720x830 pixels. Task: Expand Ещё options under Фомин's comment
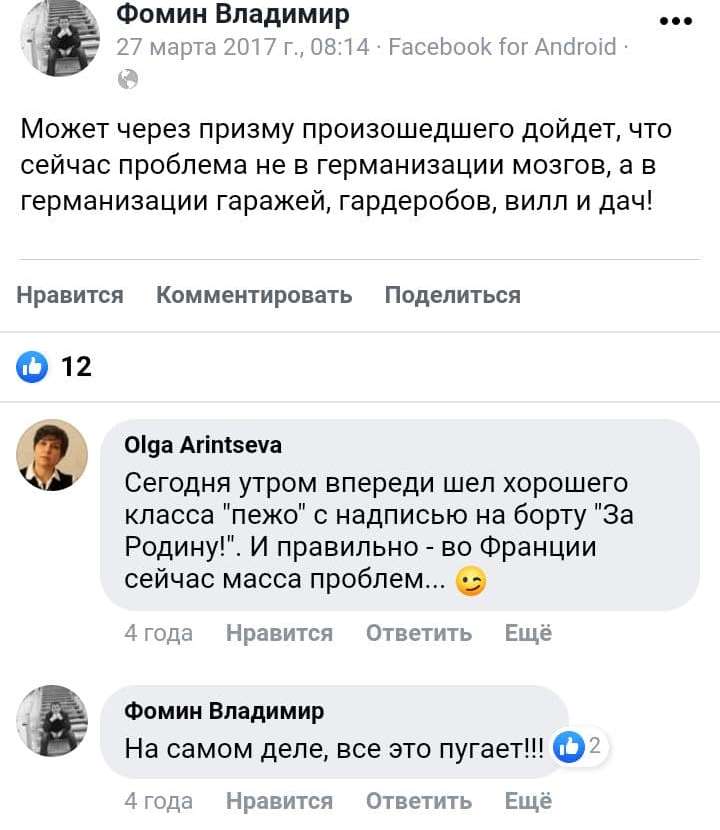[528, 801]
